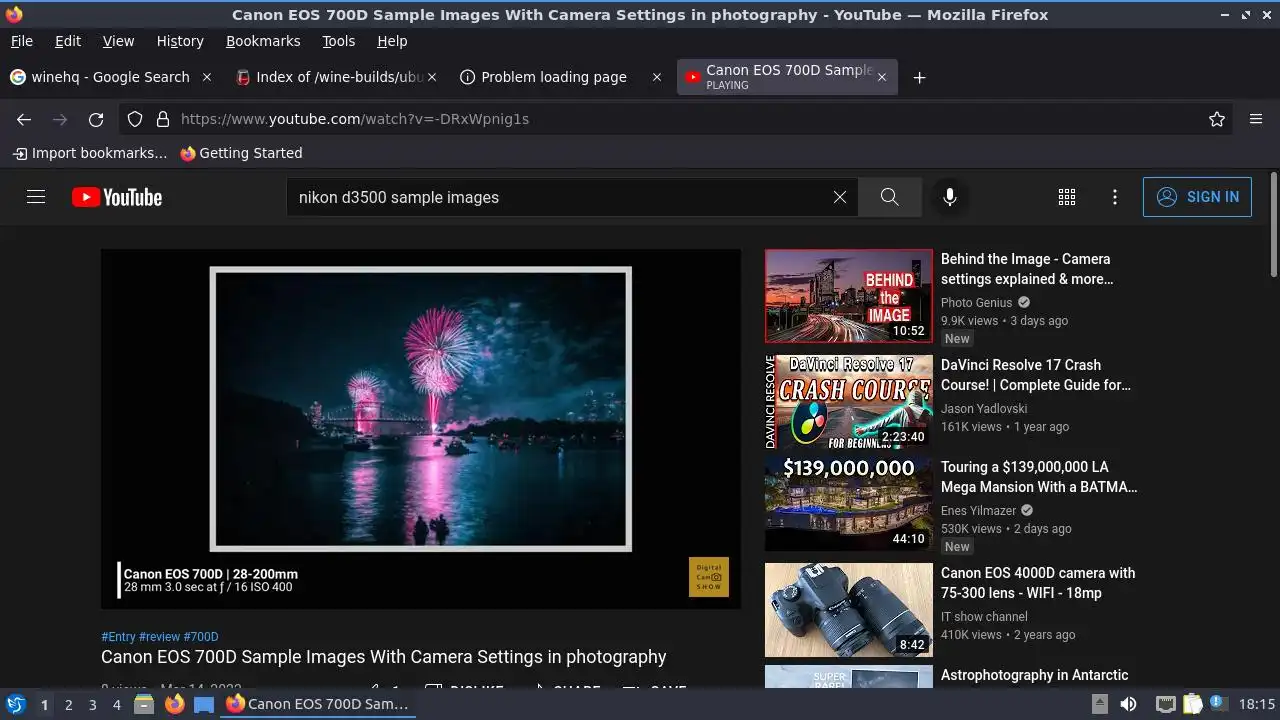Viewport: 1280px width, 720px height.
Task: Open the View menu
Action: point(118,41)
